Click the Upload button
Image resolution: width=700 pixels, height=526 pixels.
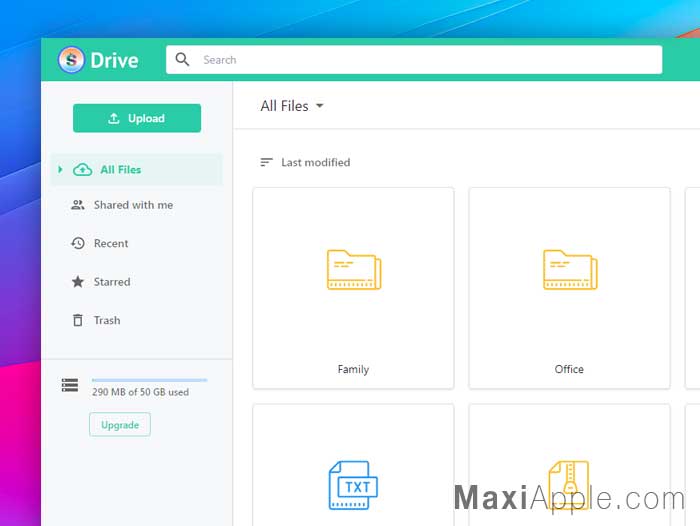(137, 118)
